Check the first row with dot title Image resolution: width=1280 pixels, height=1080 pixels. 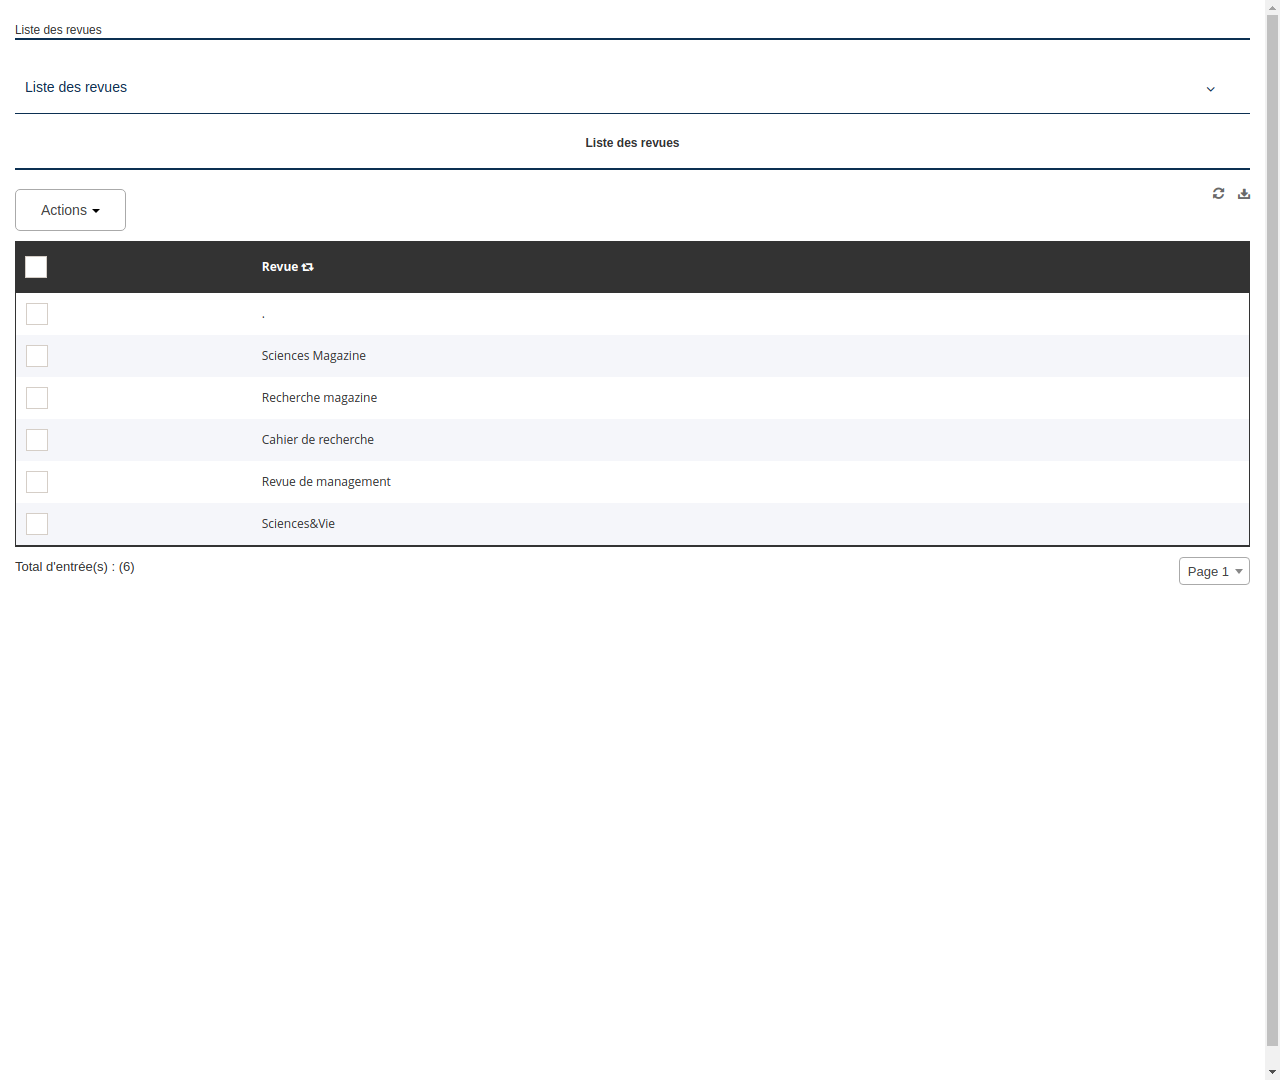click(x=37, y=313)
